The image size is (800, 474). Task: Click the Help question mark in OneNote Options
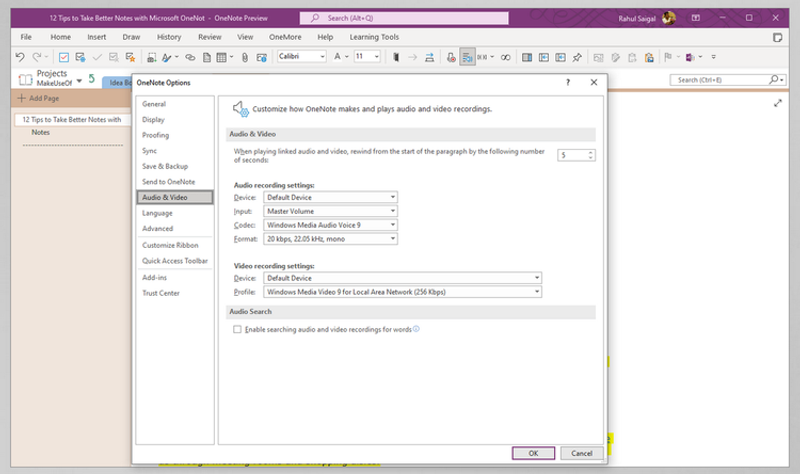(x=568, y=82)
